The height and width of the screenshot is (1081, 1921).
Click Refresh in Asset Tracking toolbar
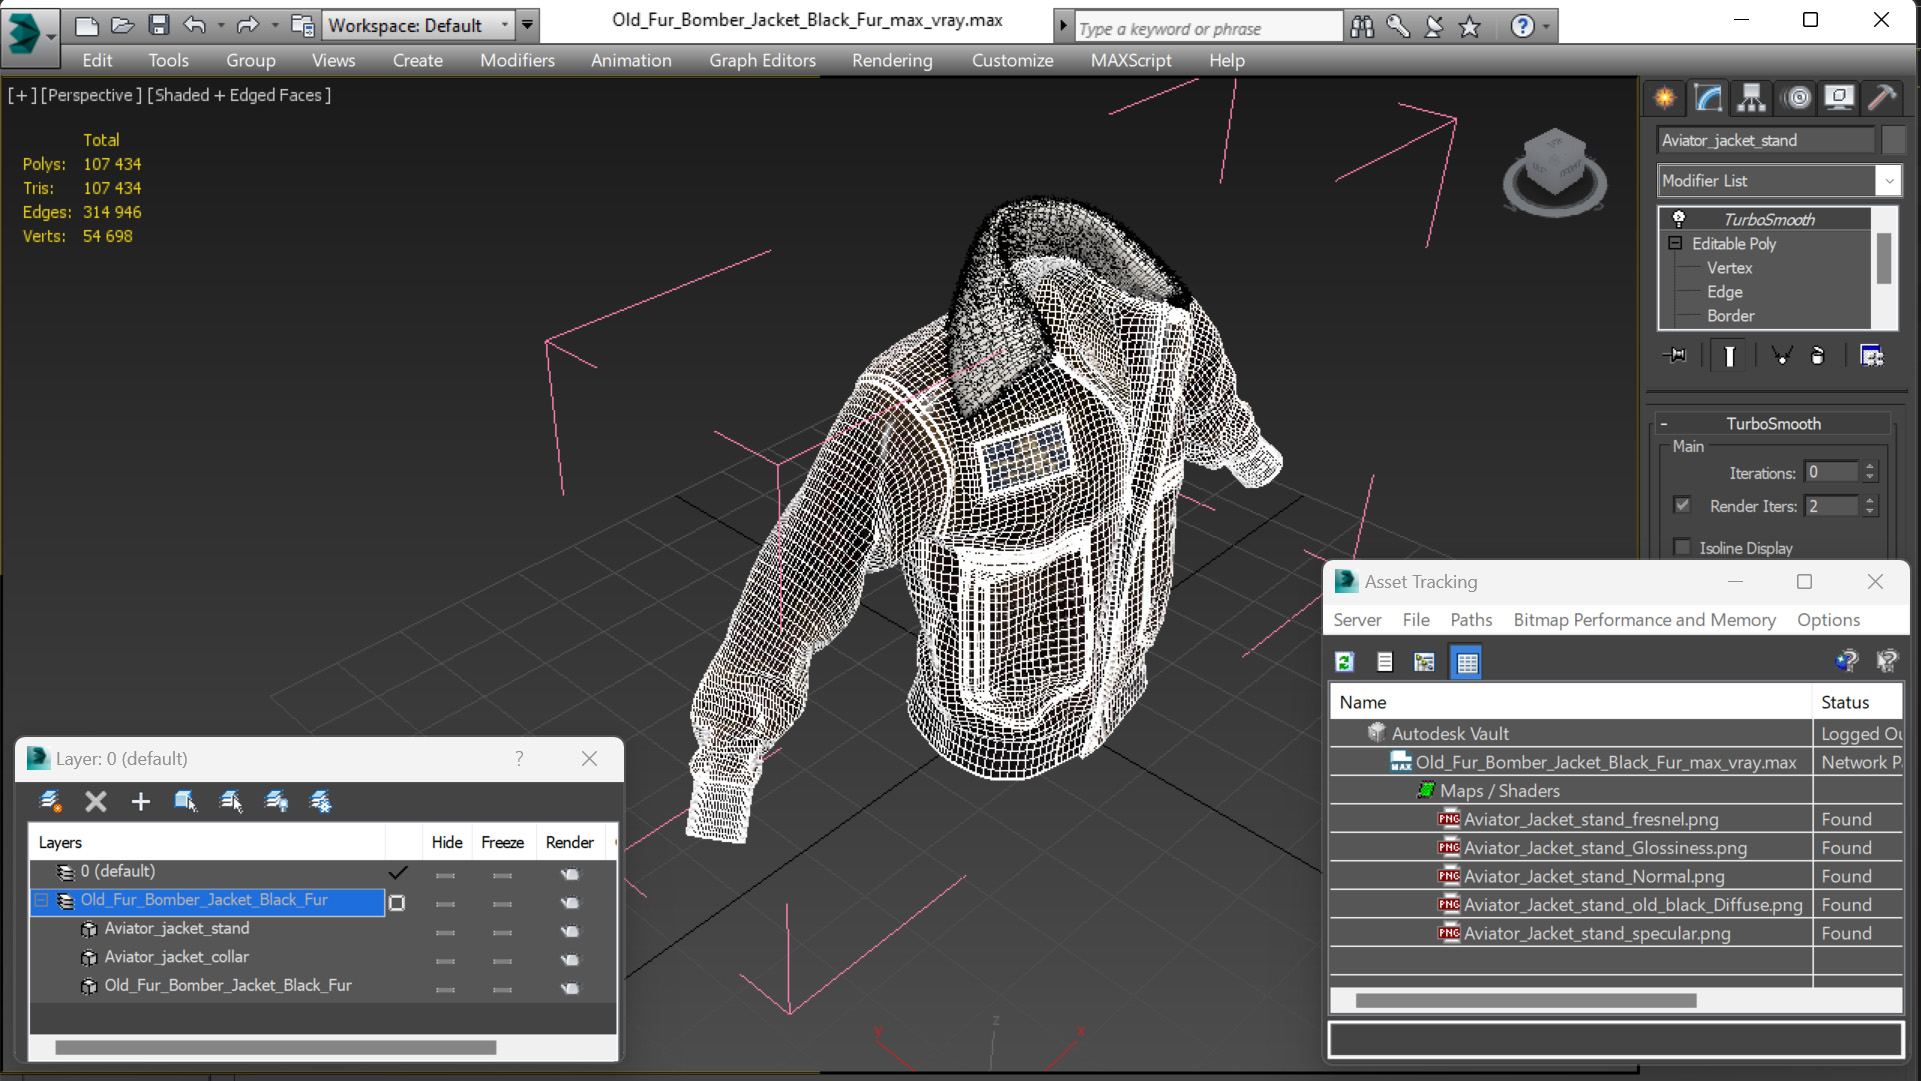pyautogui.click(x=1345, y=662)
